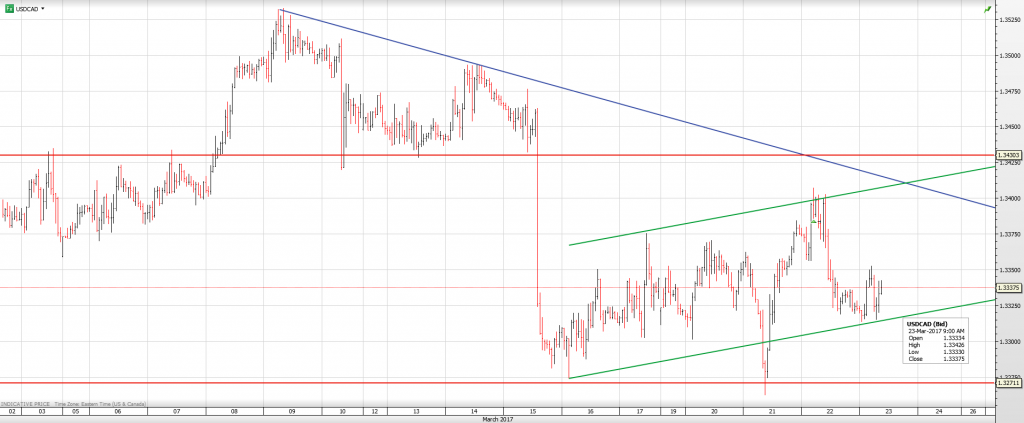Click the 1.35250 price axis level
1024x423 pixels.
click(x=1008, y=19)
